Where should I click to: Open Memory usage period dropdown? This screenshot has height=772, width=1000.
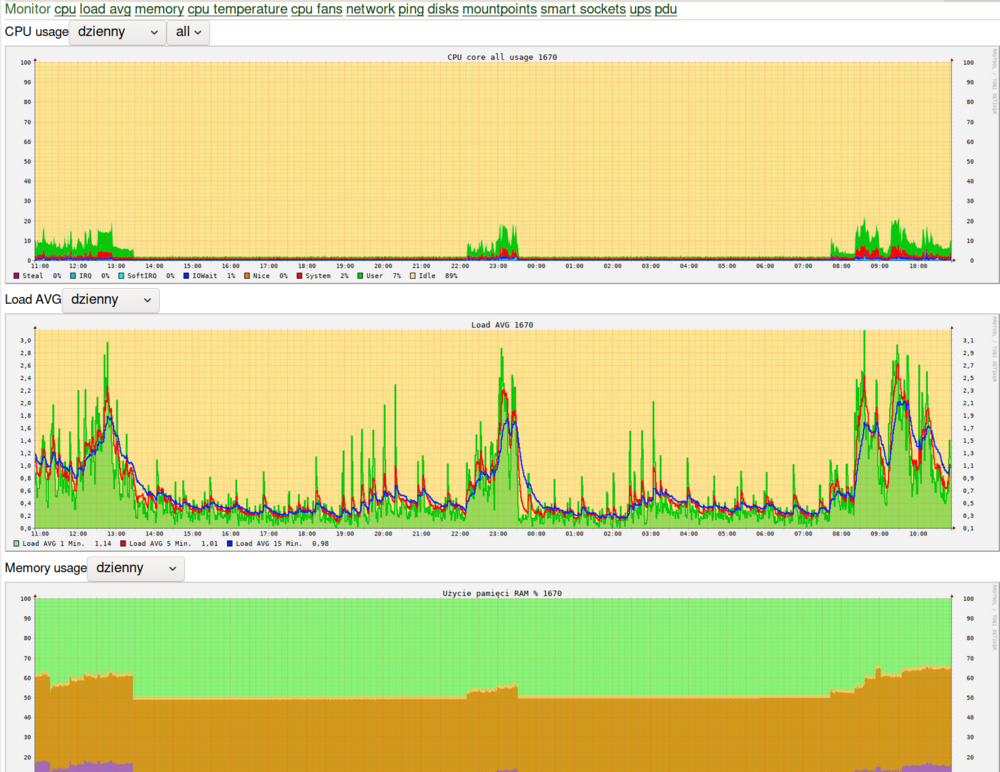coord(136,568)
